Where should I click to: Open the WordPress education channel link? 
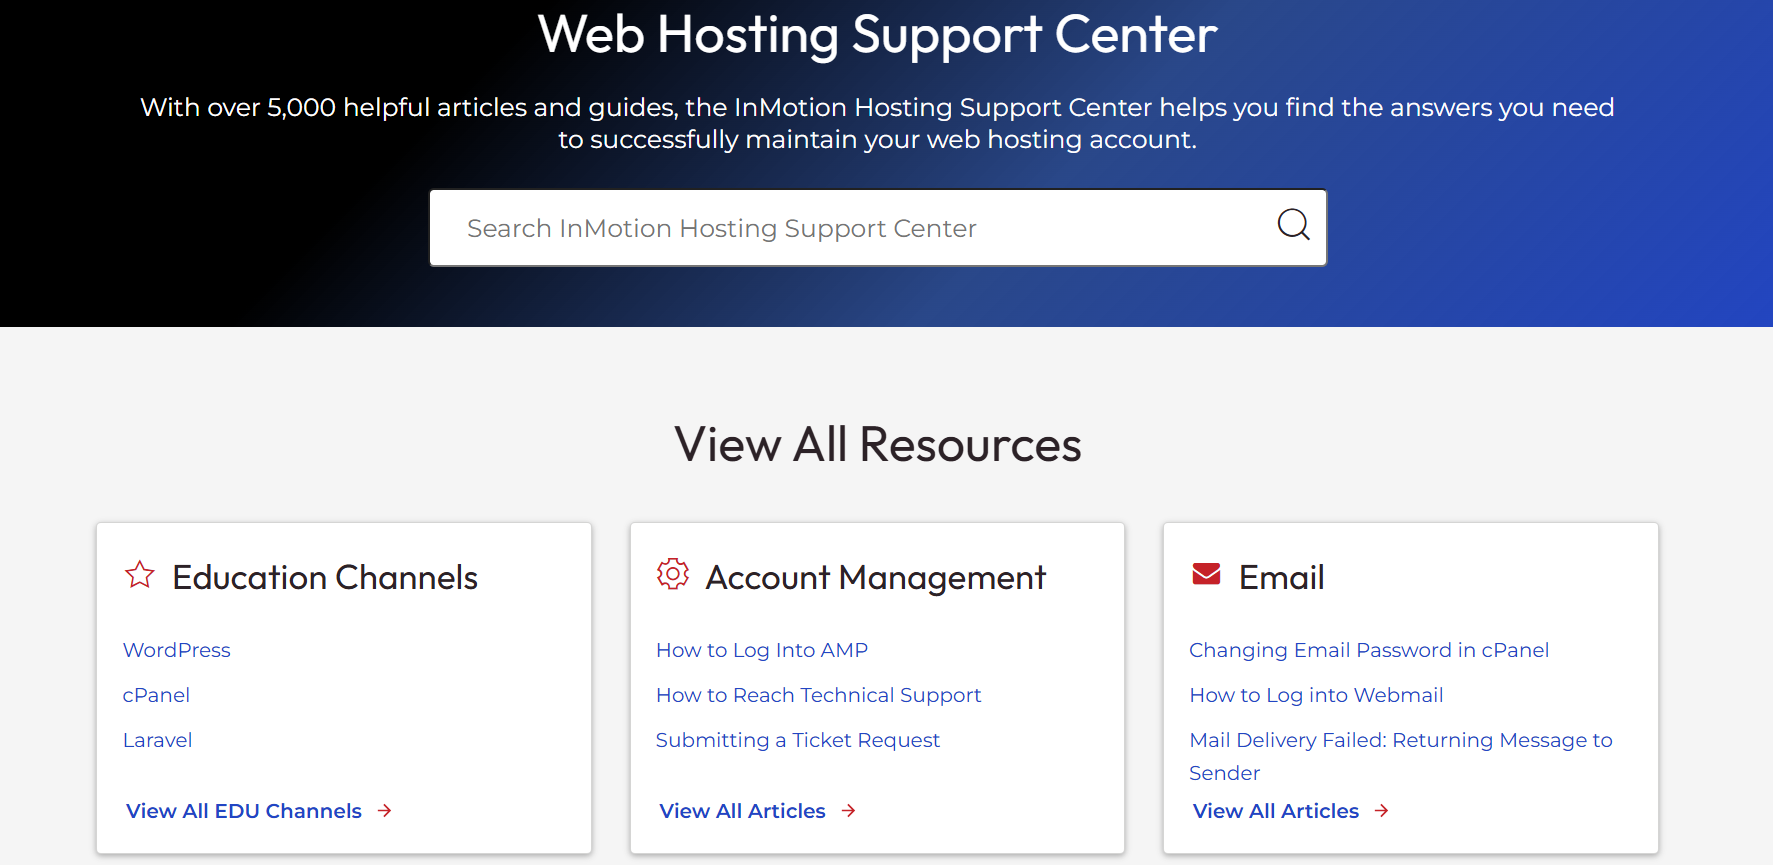coord(177,650)
